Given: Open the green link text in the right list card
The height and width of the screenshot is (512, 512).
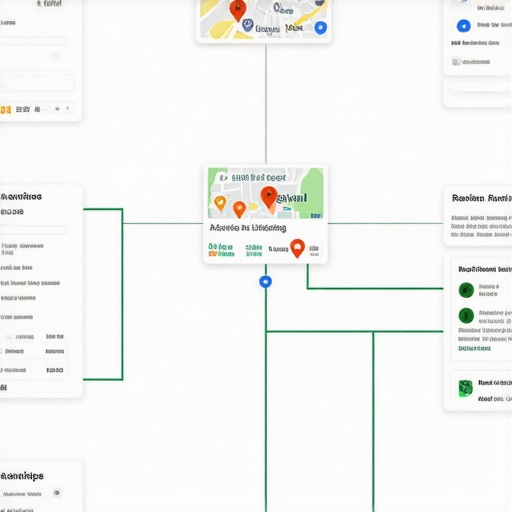Looking at the screenshot, I should coord(474,348).
